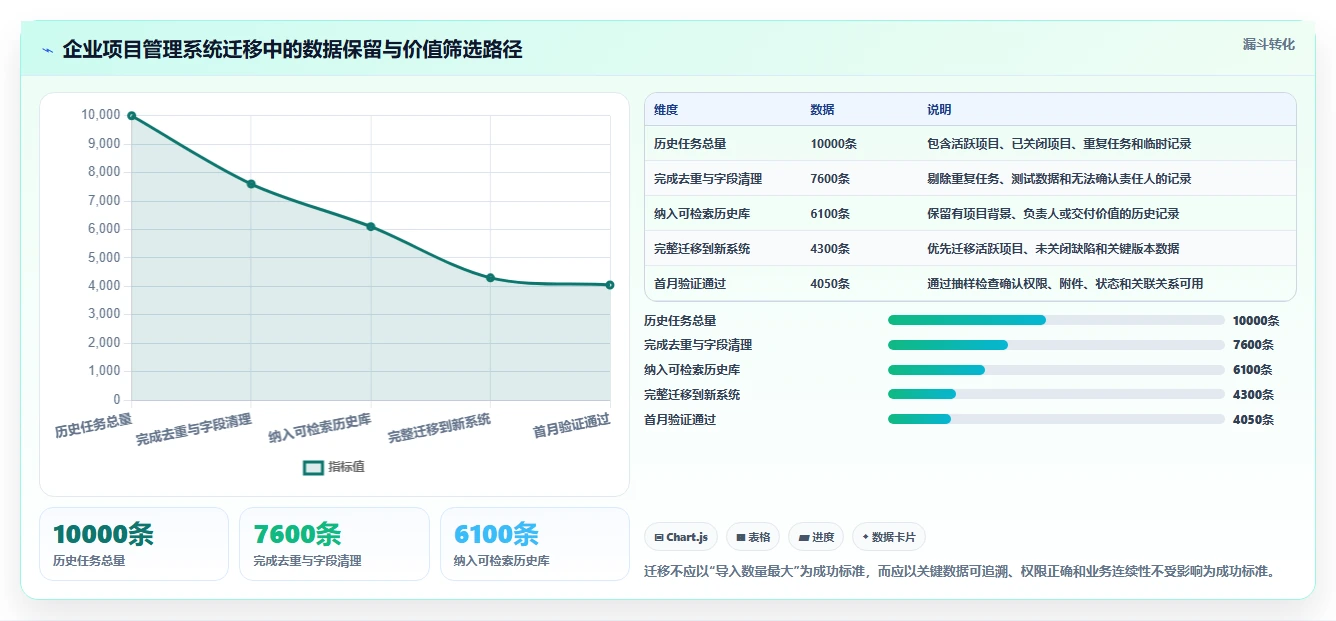1336x621 pixels.
Task: Click description starting 剔除重复任务
Action: pos(1059,179)
